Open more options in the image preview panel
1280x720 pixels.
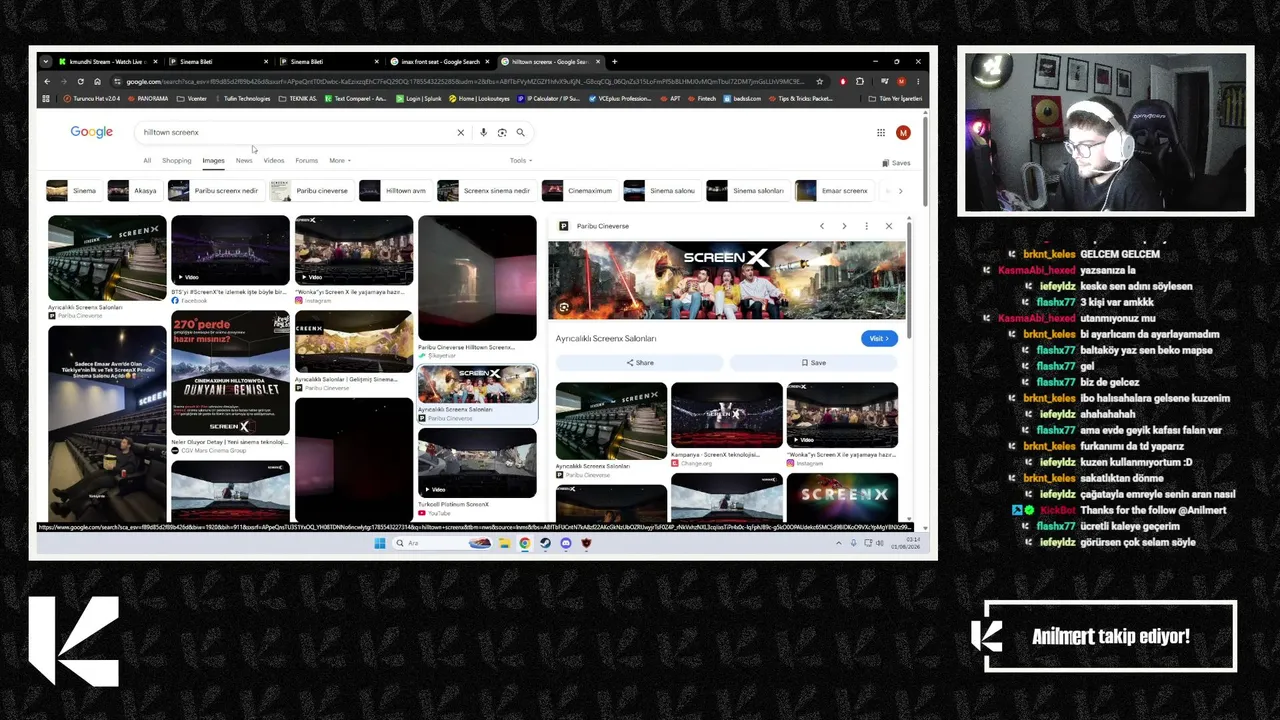pyautogui.click(x=866, y=226)
